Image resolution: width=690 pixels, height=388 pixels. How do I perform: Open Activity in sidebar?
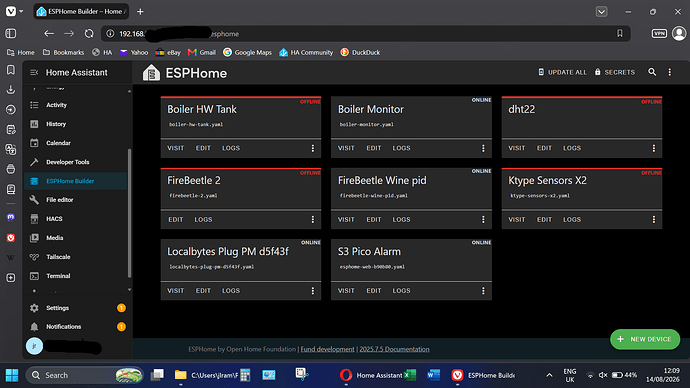76,105
